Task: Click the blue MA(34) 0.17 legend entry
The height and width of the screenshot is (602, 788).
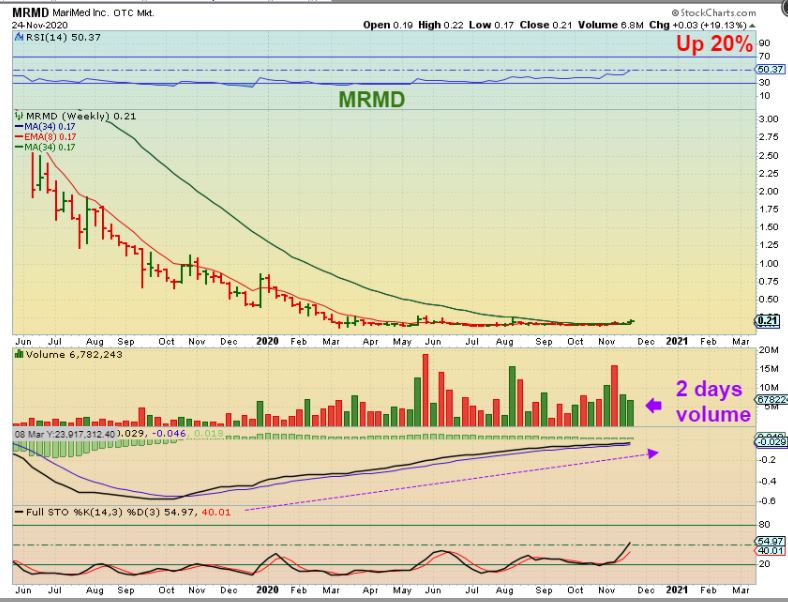Action: [x=50, y=127]
